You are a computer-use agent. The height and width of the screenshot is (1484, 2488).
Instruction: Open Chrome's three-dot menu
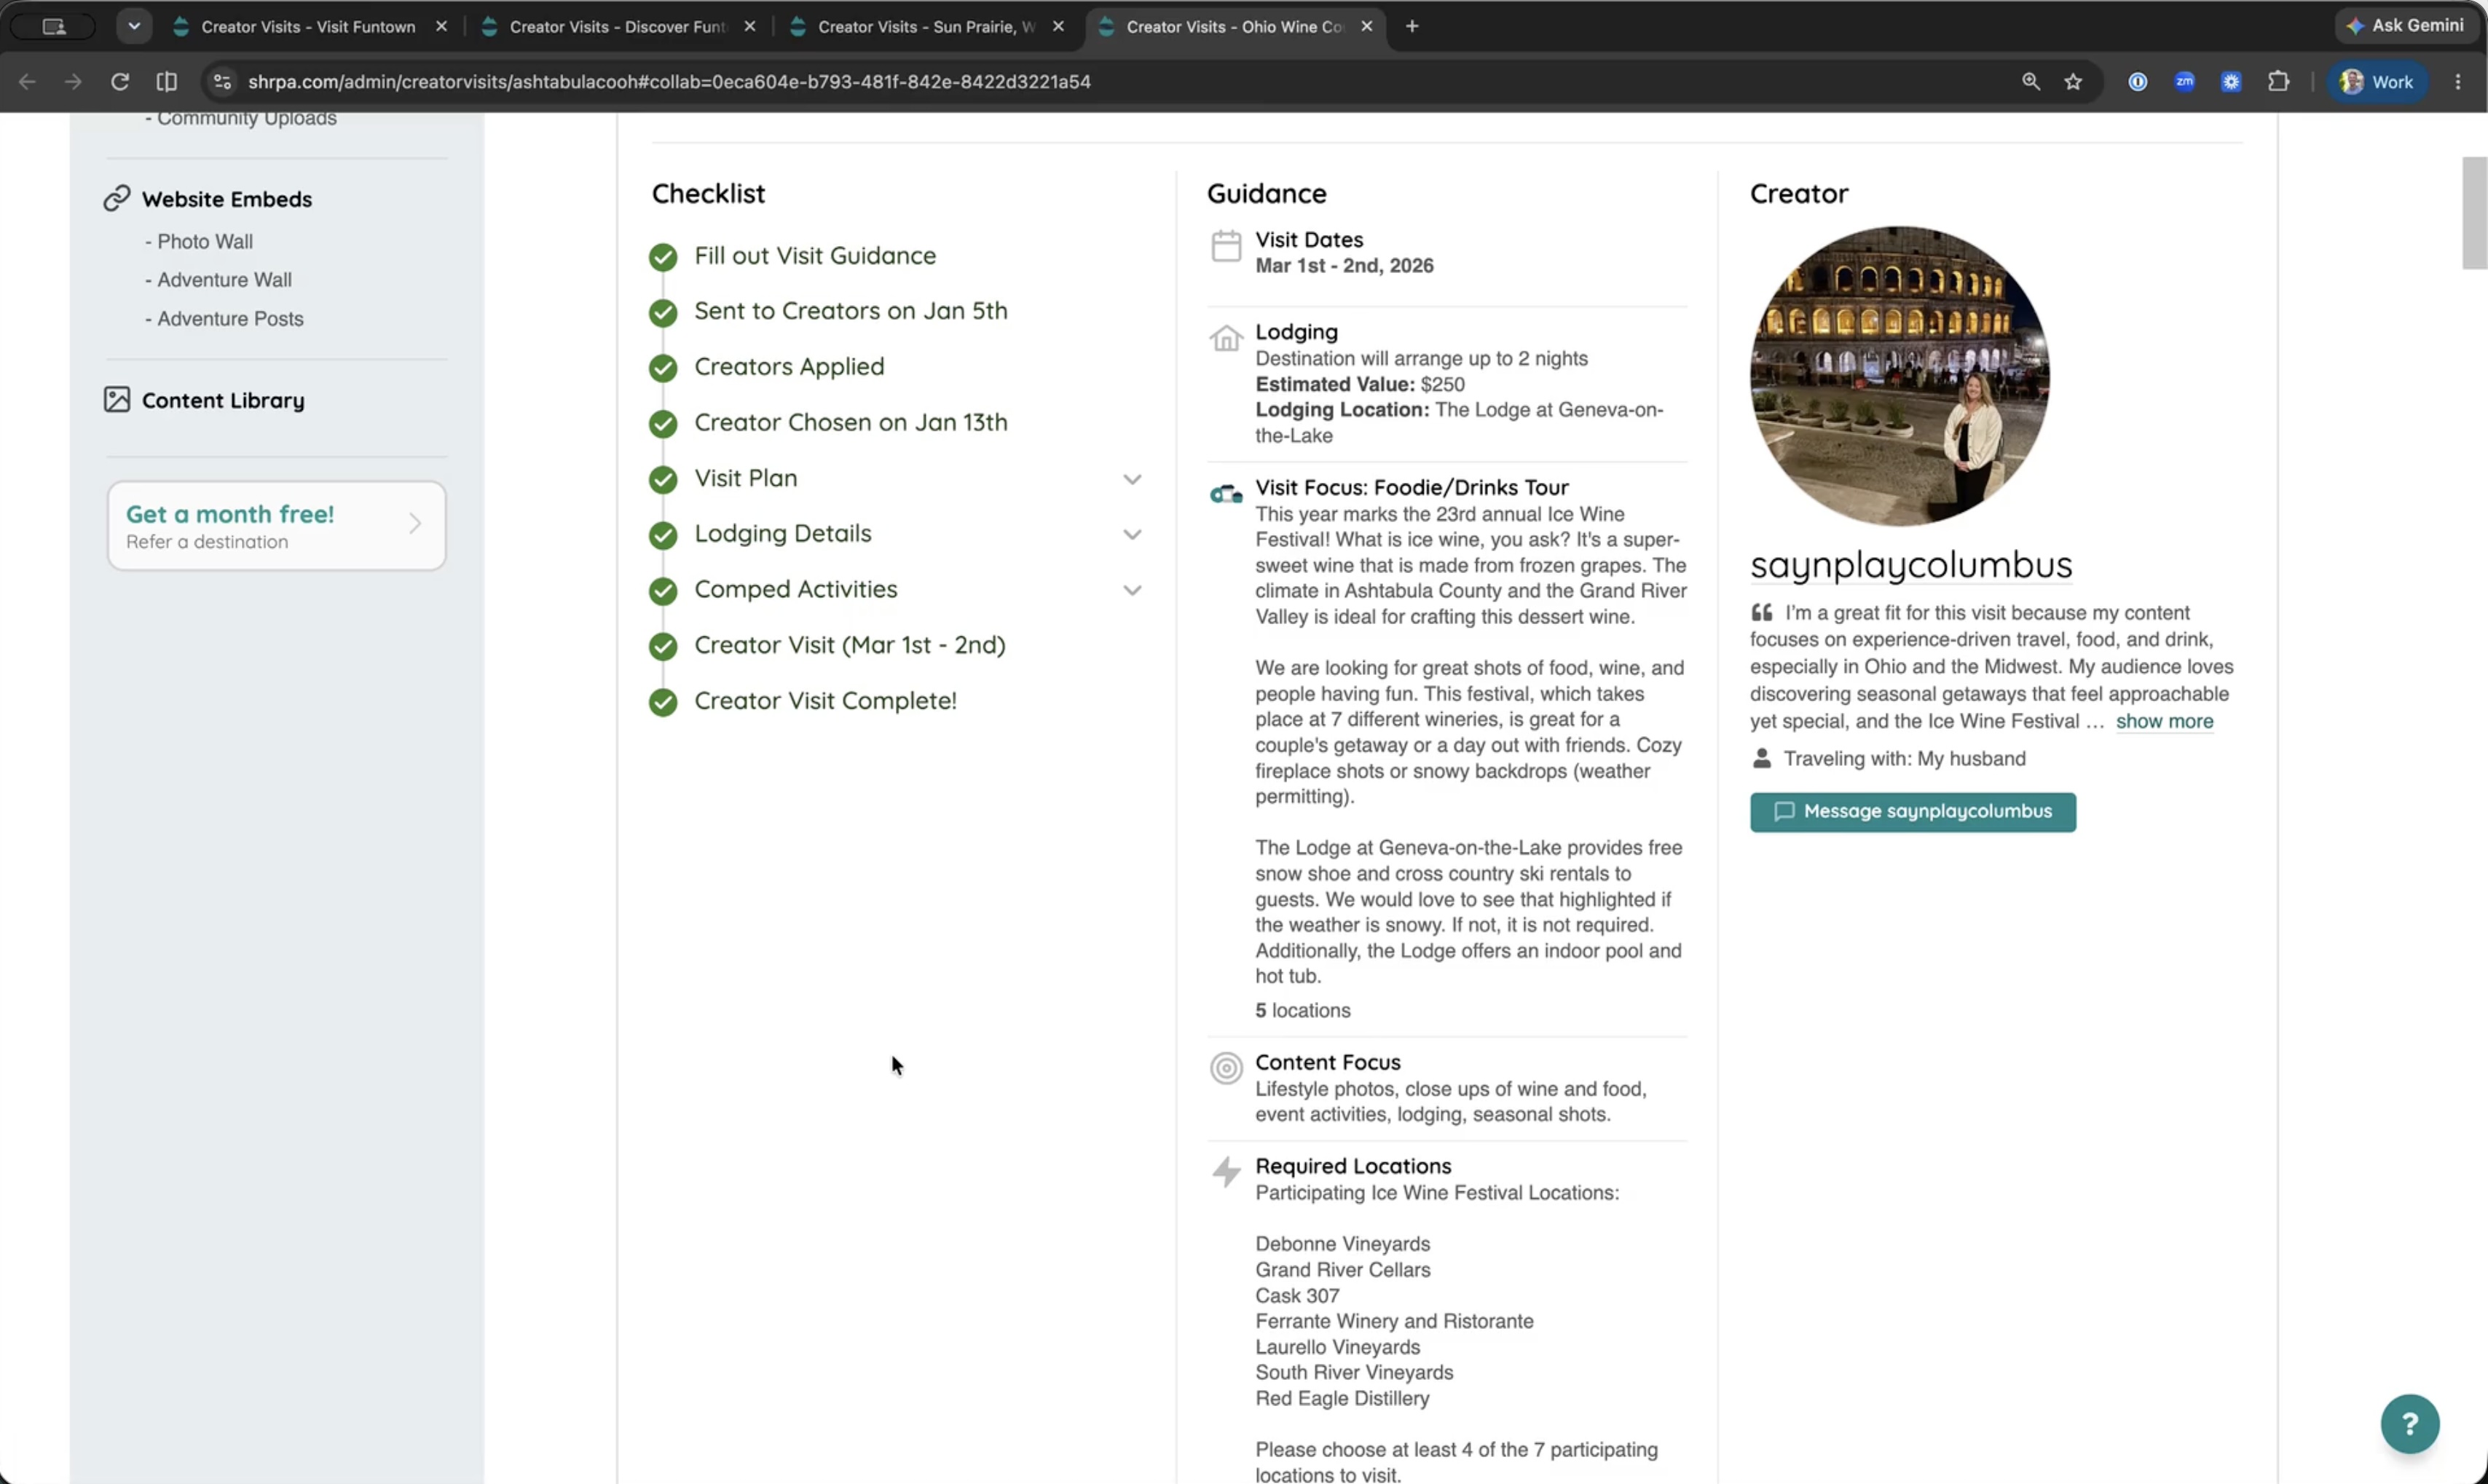point(2458,82)
